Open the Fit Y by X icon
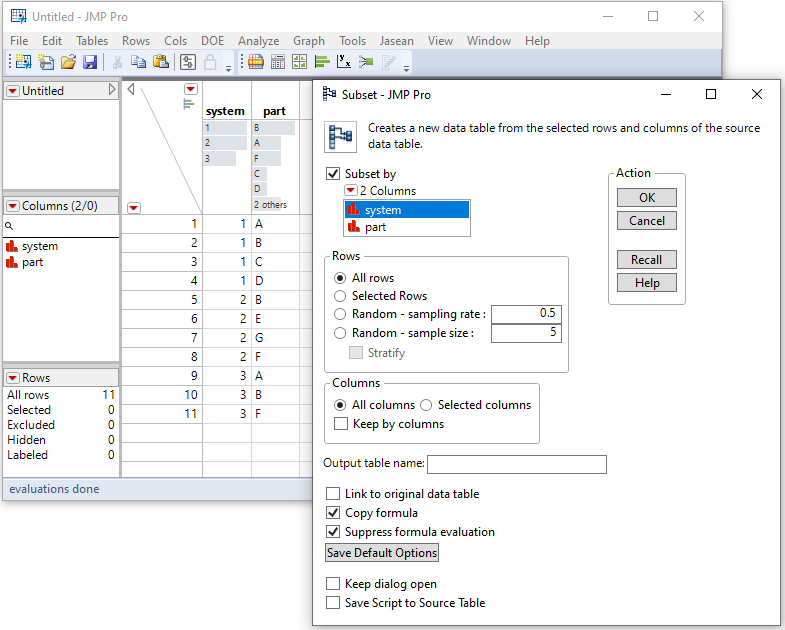The height and width of the screenshot is (630, 785). click(x=344, y=62)
